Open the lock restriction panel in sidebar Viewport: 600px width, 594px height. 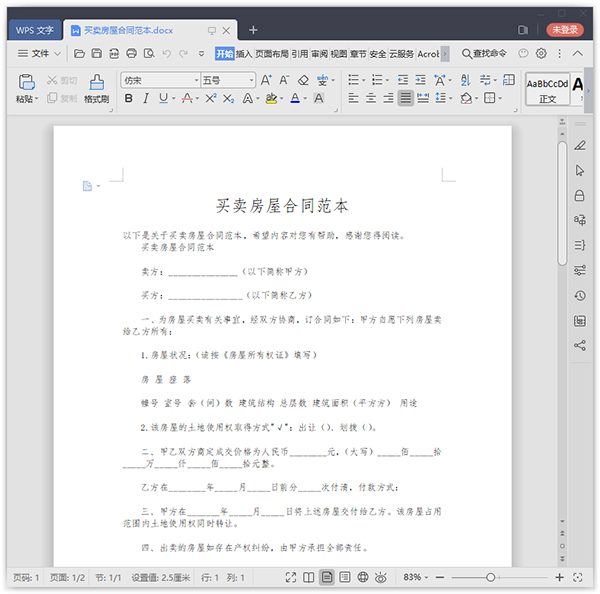580,196
